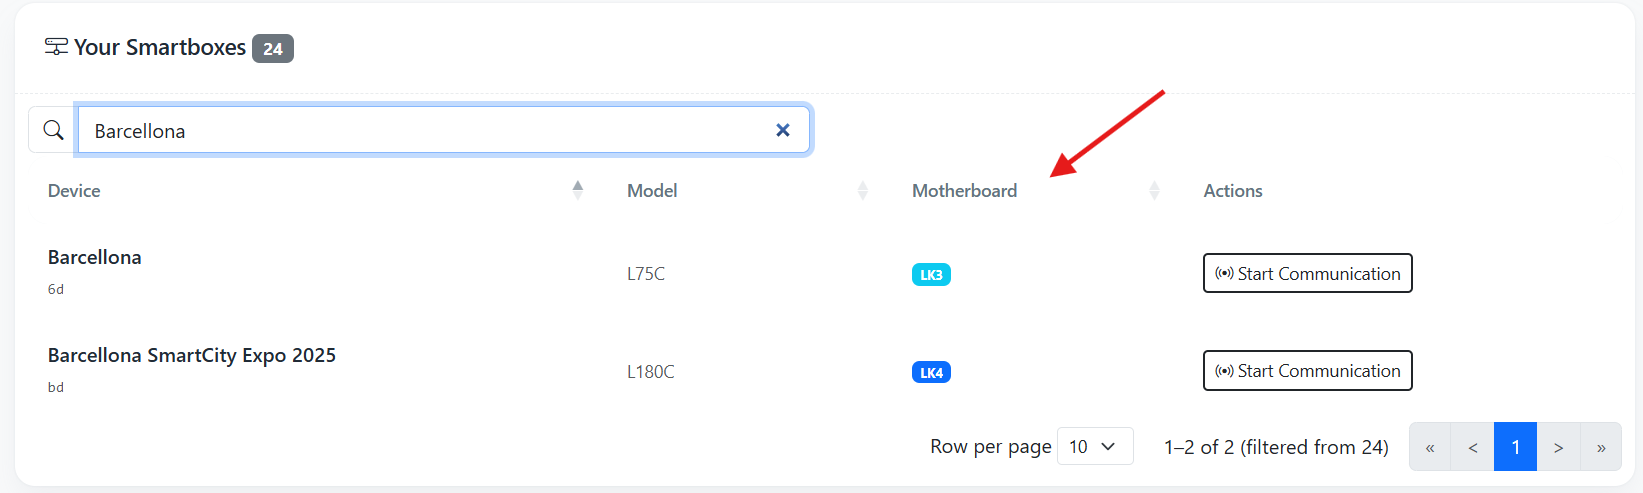Select Barcellona SmartCity Expo 2025 device name
1643x493 pixels.
pyautogui.click(x=192, y=355)
